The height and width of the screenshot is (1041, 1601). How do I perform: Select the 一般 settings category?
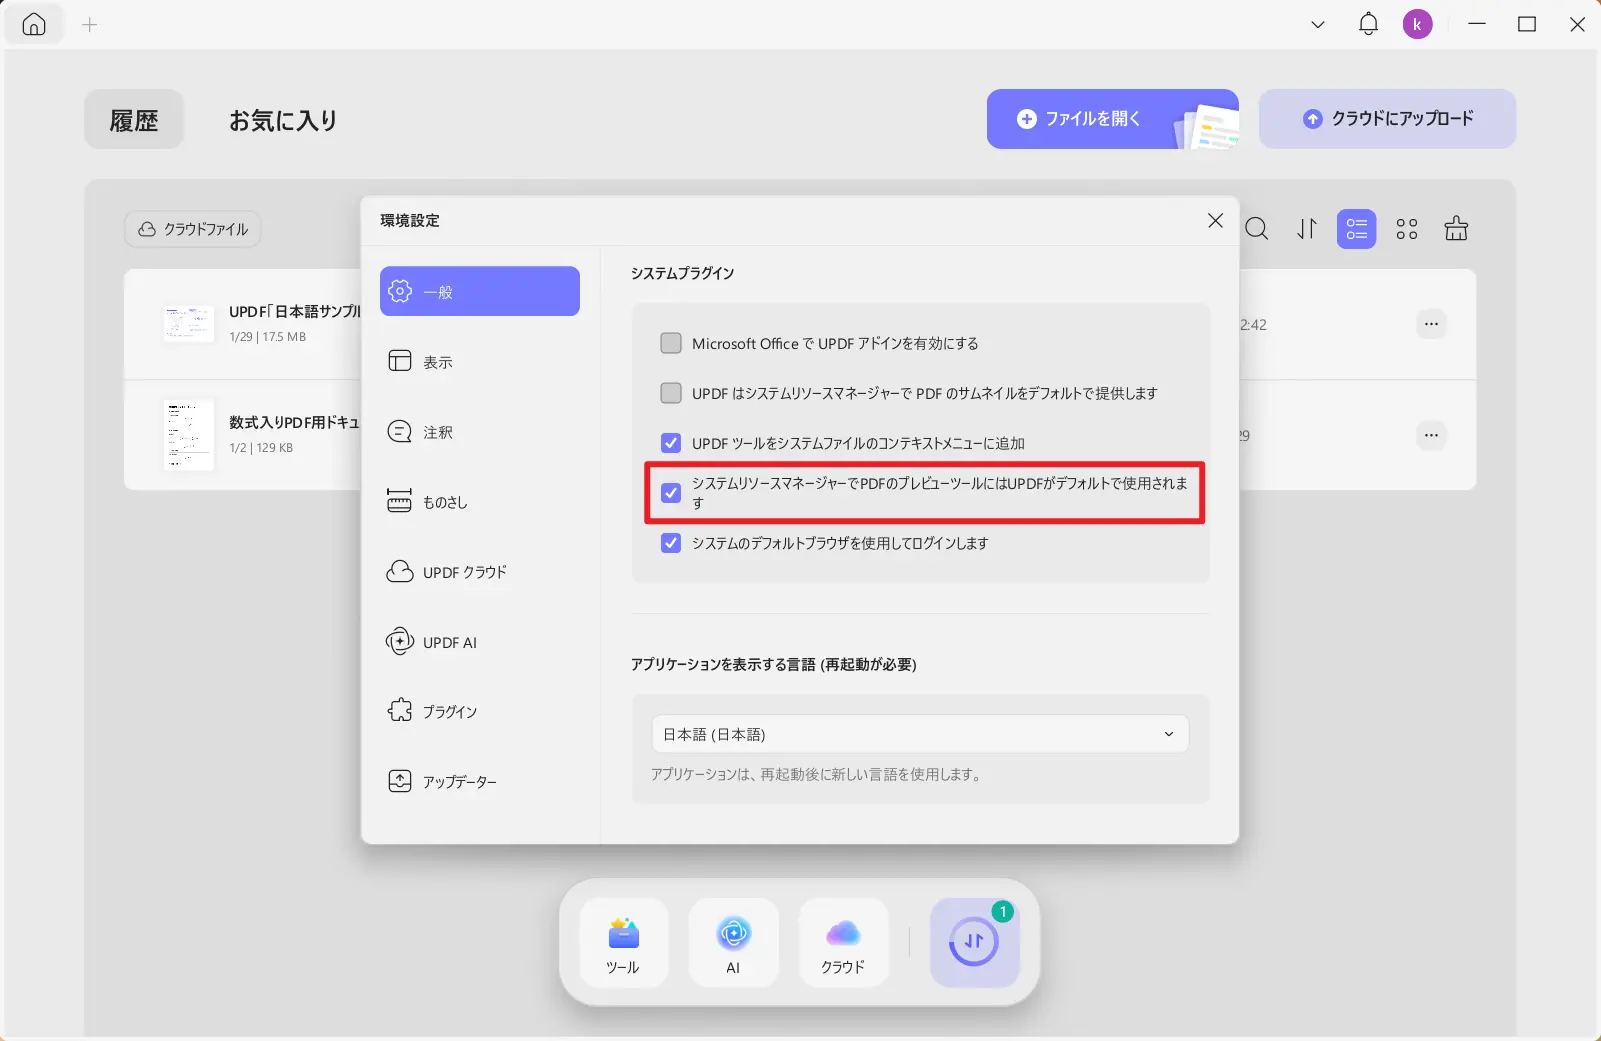480,291
